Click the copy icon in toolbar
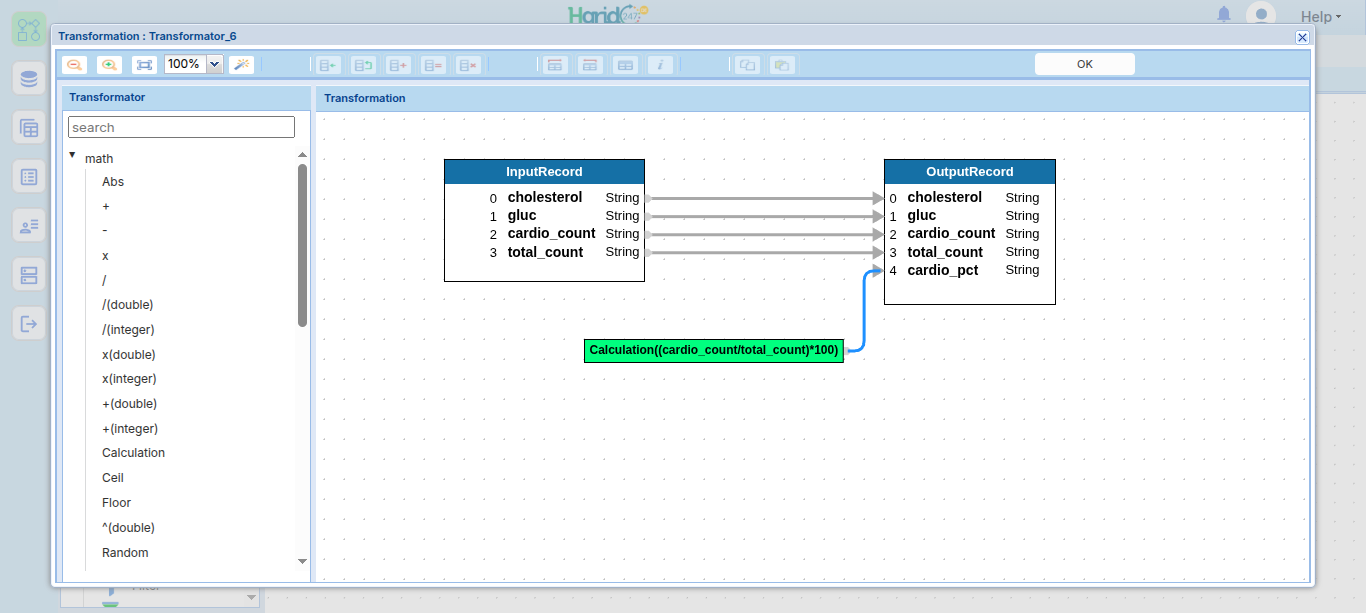Viewport: 1366px width, 613px height. [747, 65]
